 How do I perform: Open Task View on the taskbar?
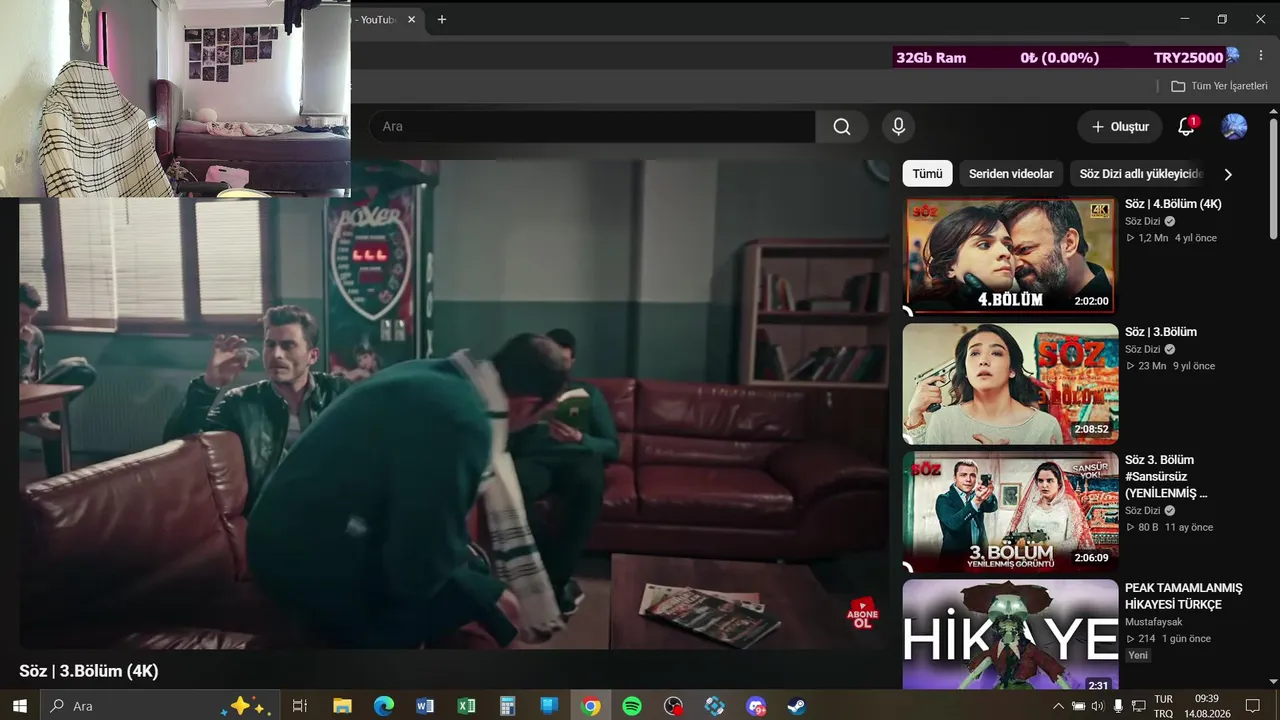point(299,706)
